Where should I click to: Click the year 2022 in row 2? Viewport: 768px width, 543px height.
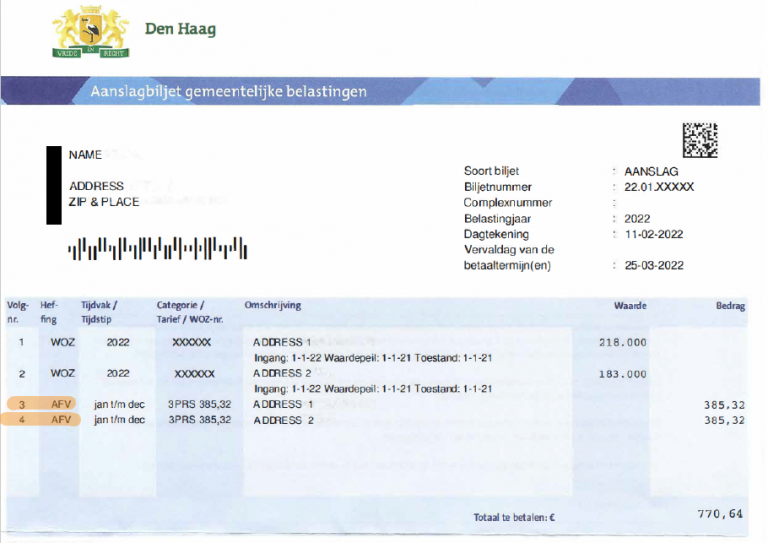tap(118, 374)
